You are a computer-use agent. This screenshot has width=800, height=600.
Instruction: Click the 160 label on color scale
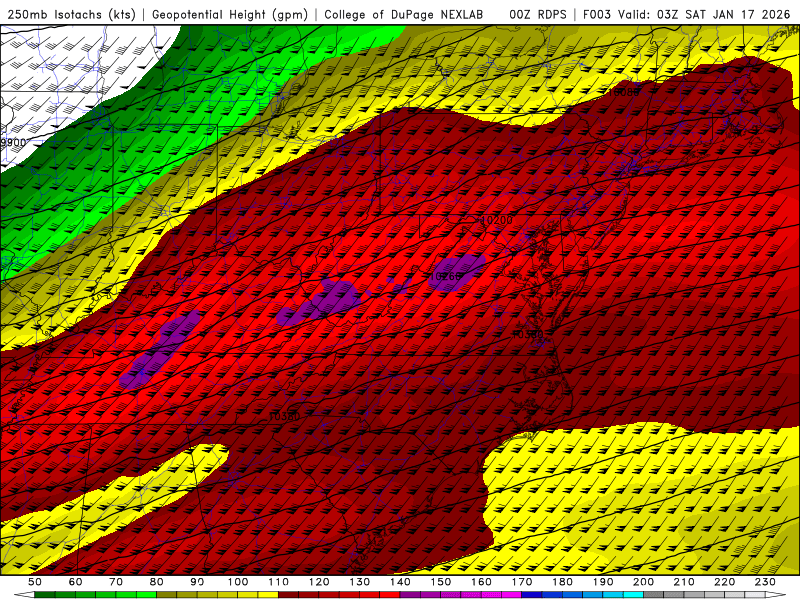pos(481,582)
